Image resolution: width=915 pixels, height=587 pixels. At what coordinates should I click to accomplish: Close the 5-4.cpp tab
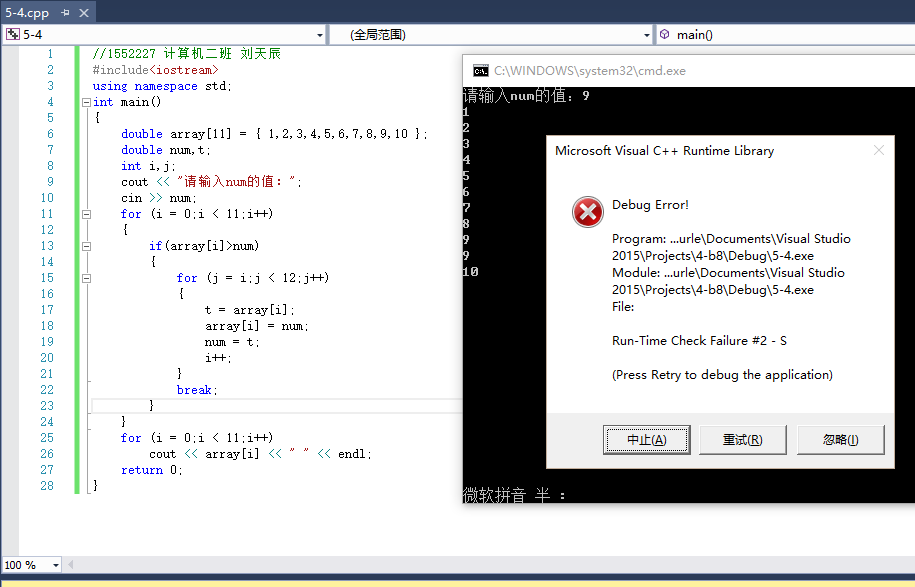tap(84, 12)
